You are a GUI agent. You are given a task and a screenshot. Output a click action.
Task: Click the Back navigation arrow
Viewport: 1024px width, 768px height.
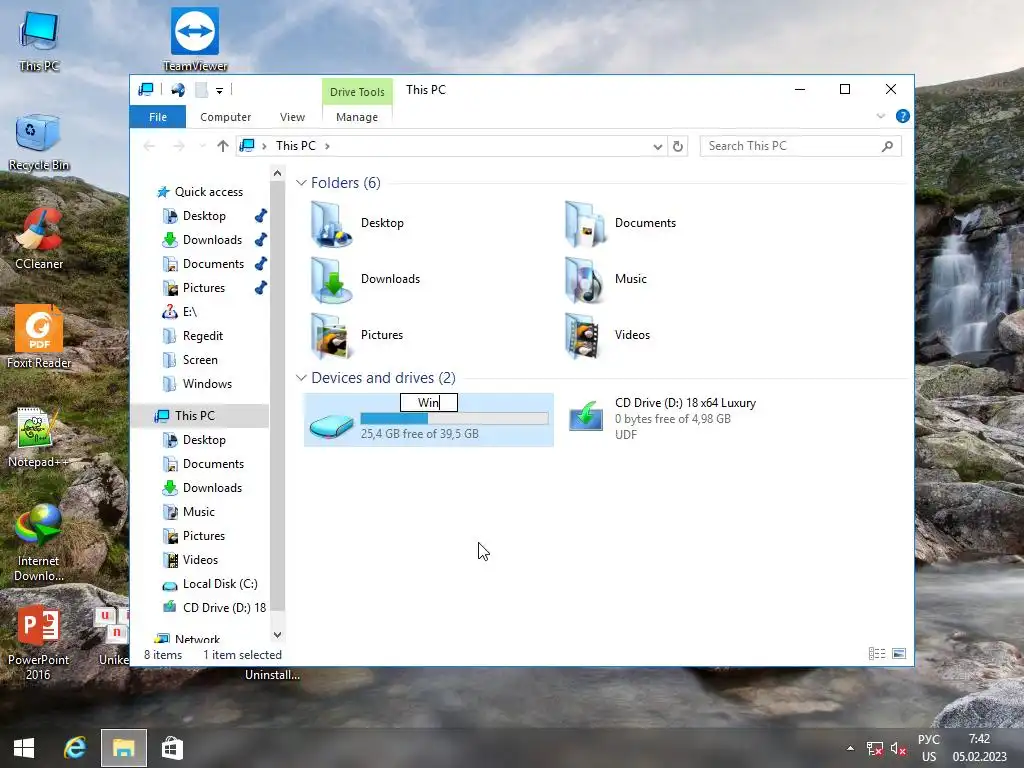click(x=149, y=146)
